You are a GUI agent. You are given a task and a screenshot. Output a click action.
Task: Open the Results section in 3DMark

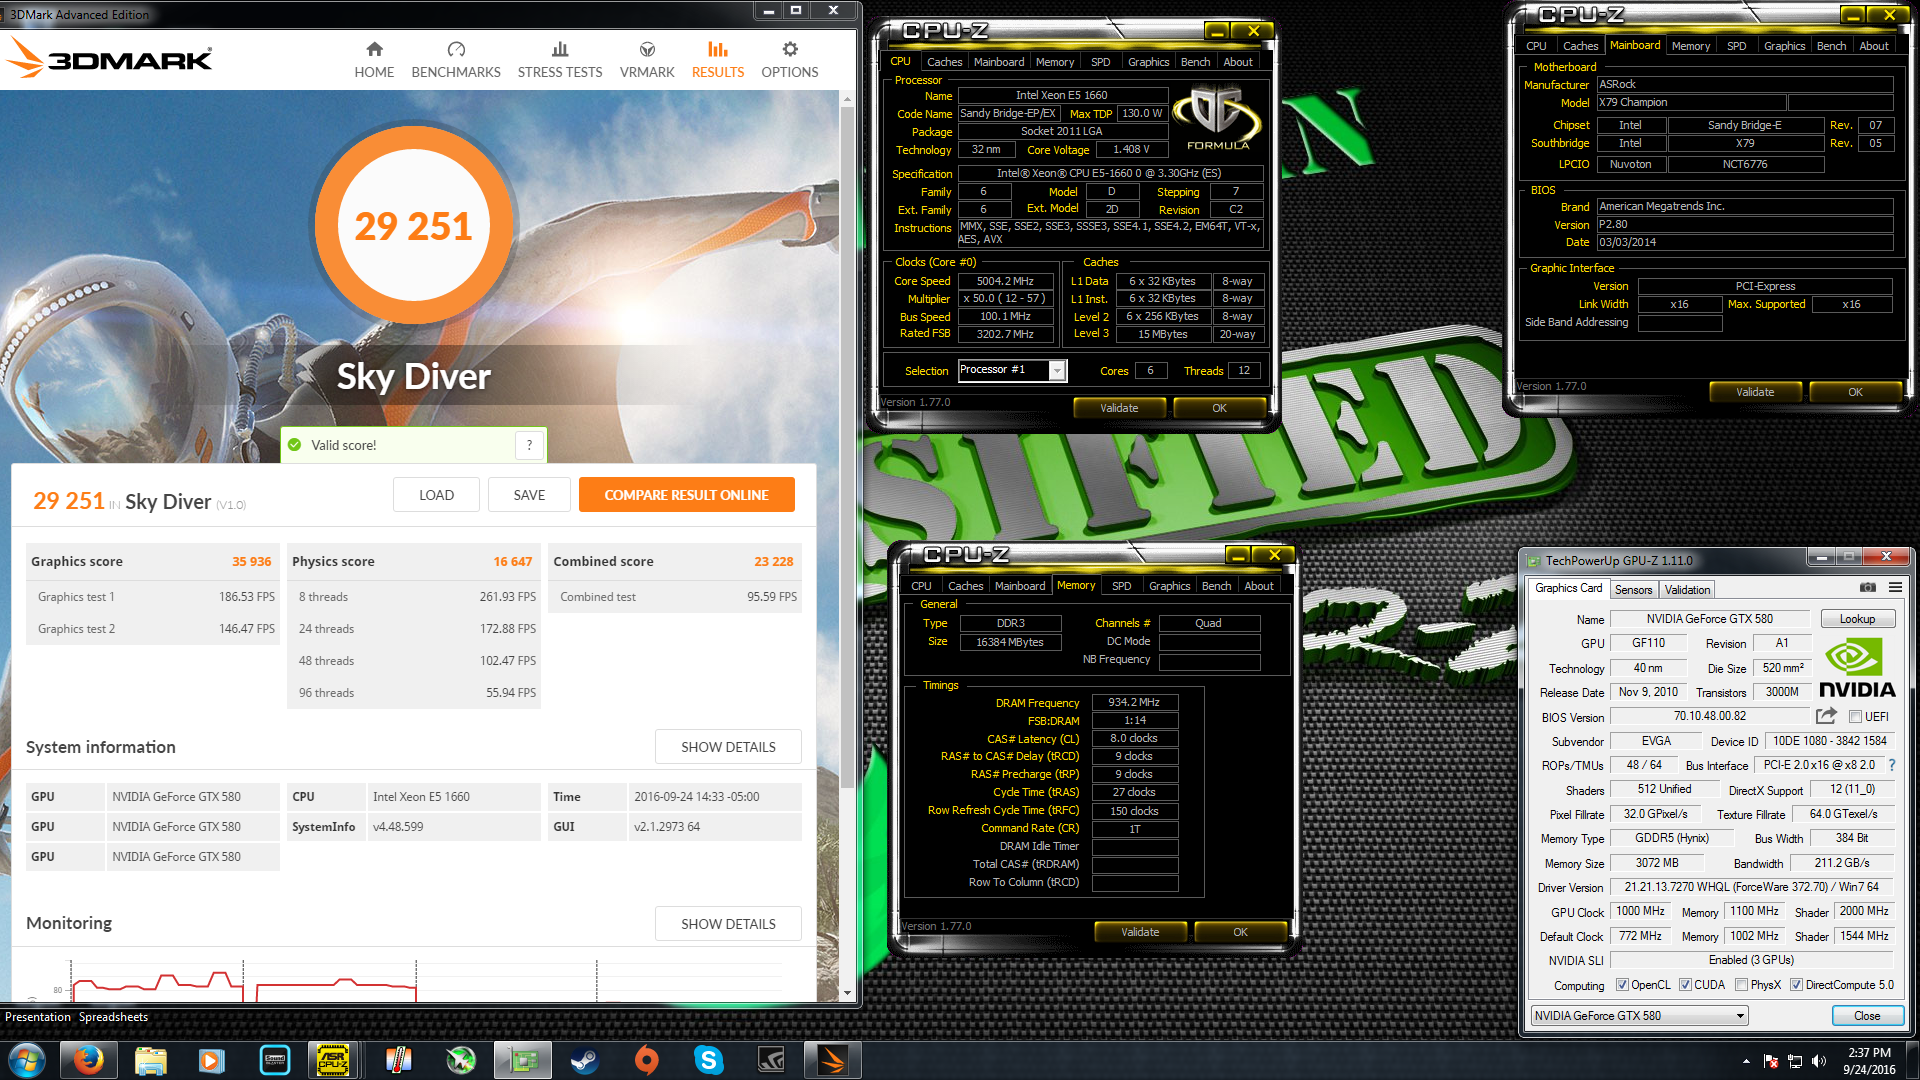[x=718, y=60]
